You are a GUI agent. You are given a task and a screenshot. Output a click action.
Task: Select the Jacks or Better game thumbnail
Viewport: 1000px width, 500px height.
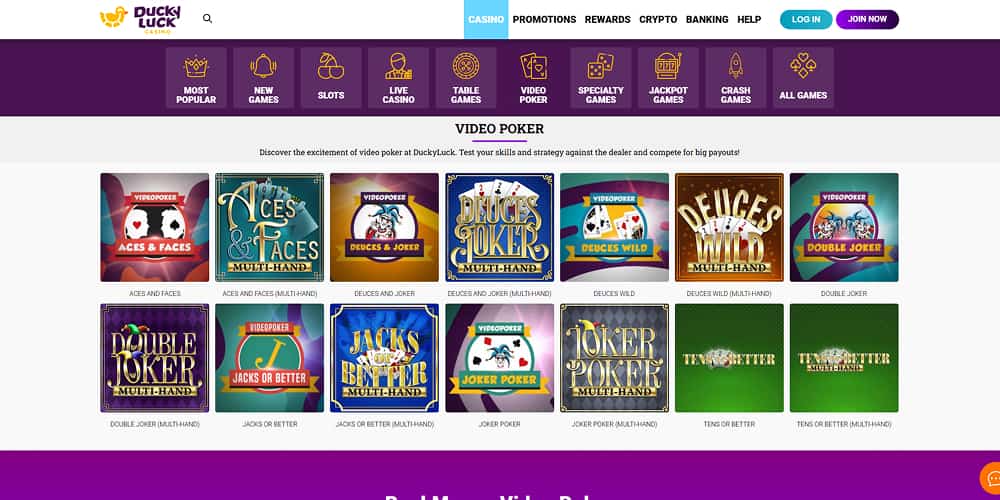click(269, 358)
